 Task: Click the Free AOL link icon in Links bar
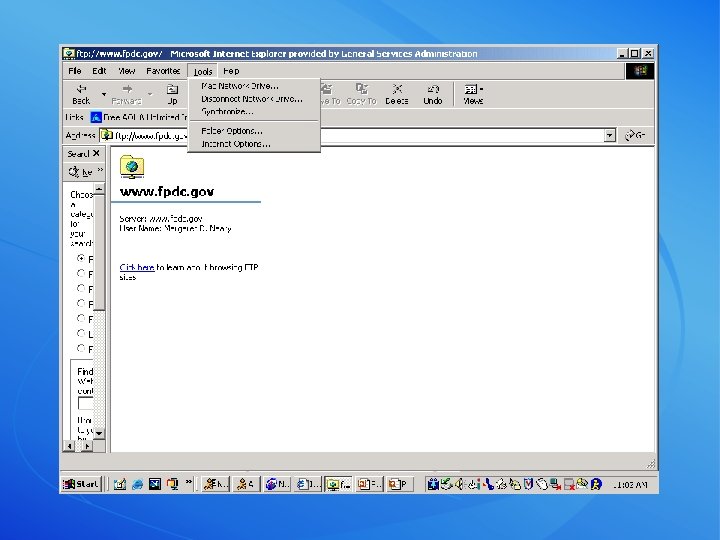point(96,118)
